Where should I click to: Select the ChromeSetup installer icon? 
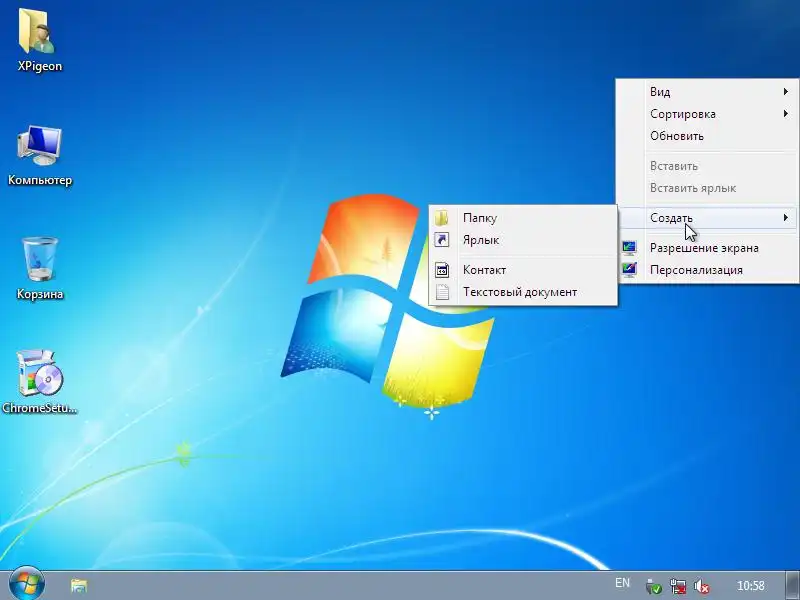tap(39, 373)
